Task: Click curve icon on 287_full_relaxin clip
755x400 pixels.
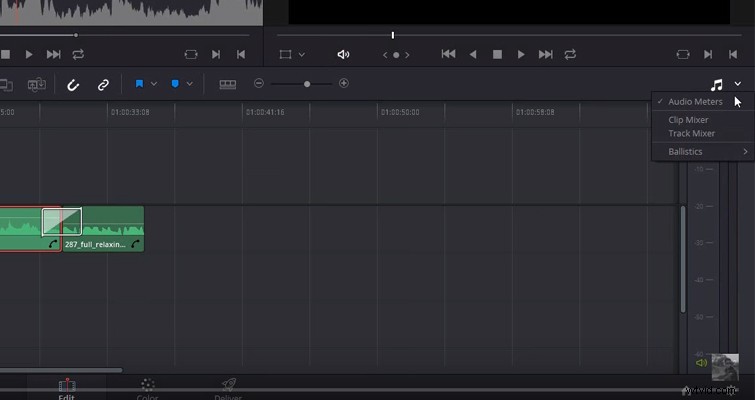Action: point(136,244)
